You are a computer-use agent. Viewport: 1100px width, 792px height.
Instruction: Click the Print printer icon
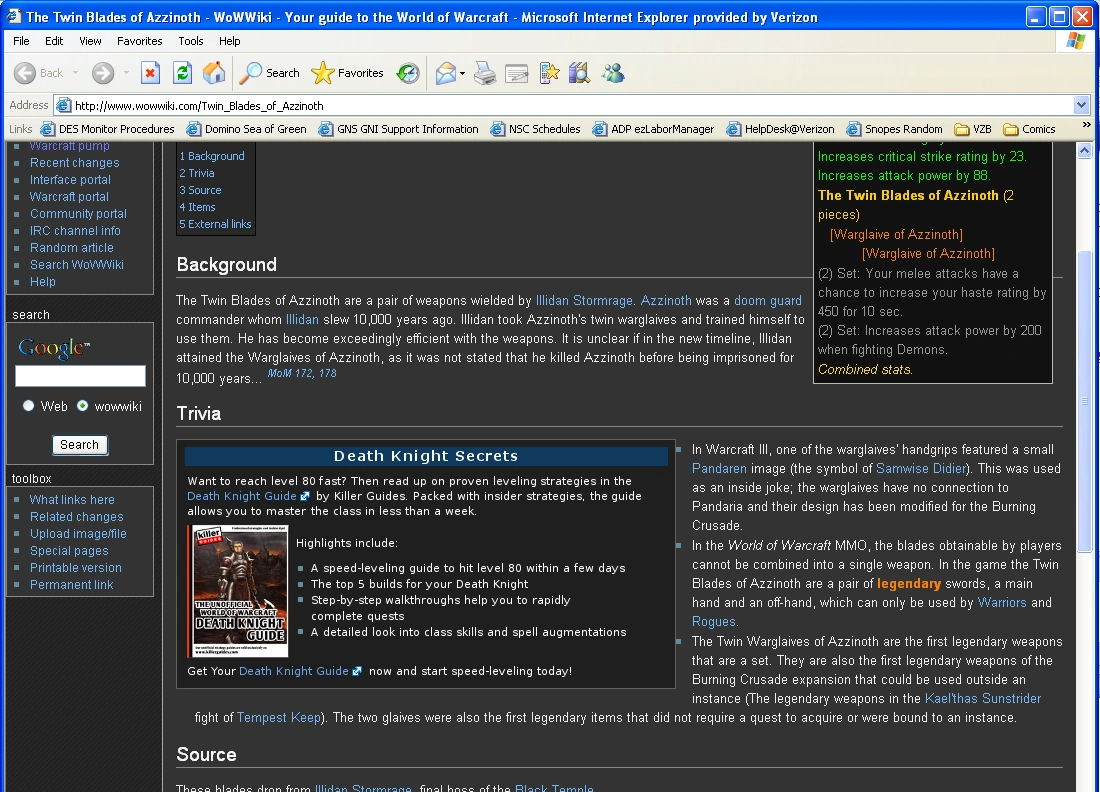pos(485,73)
